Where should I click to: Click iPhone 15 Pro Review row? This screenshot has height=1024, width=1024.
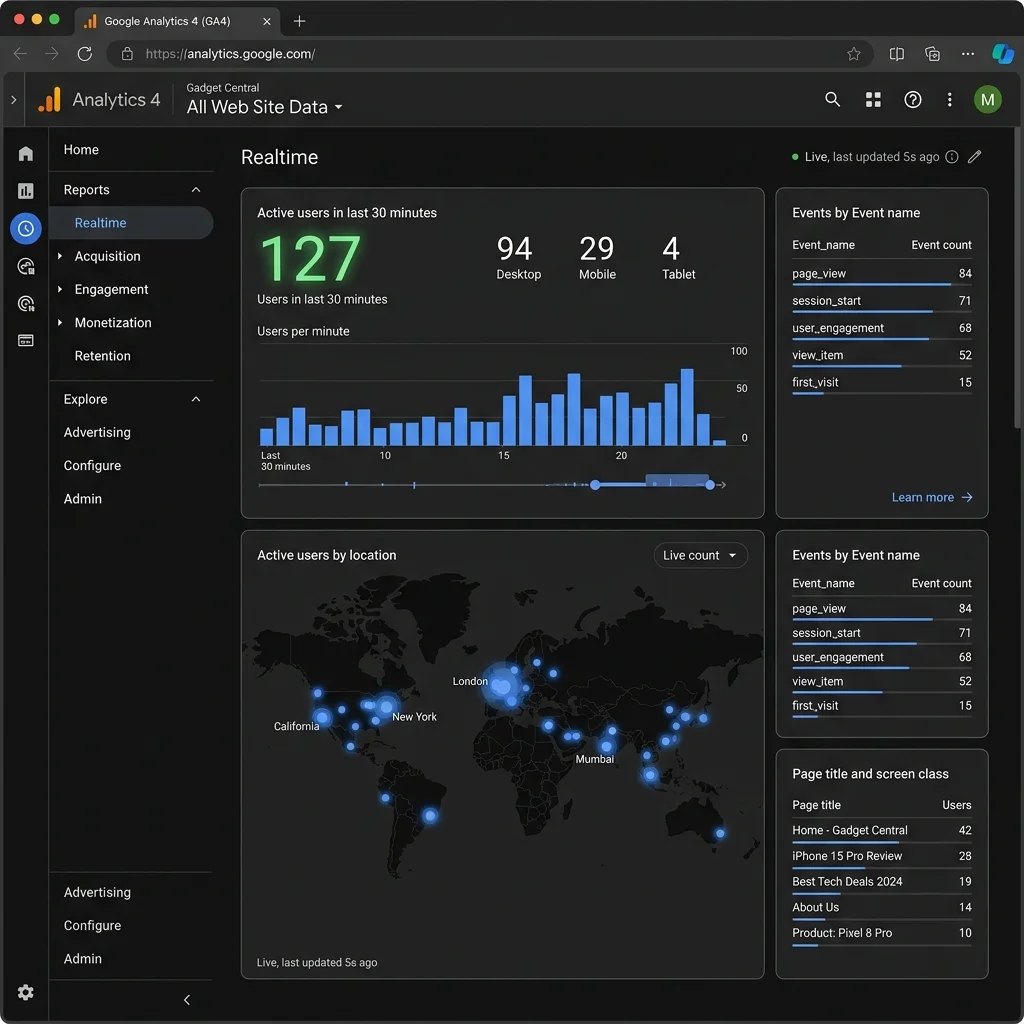[x=882, y=857]
